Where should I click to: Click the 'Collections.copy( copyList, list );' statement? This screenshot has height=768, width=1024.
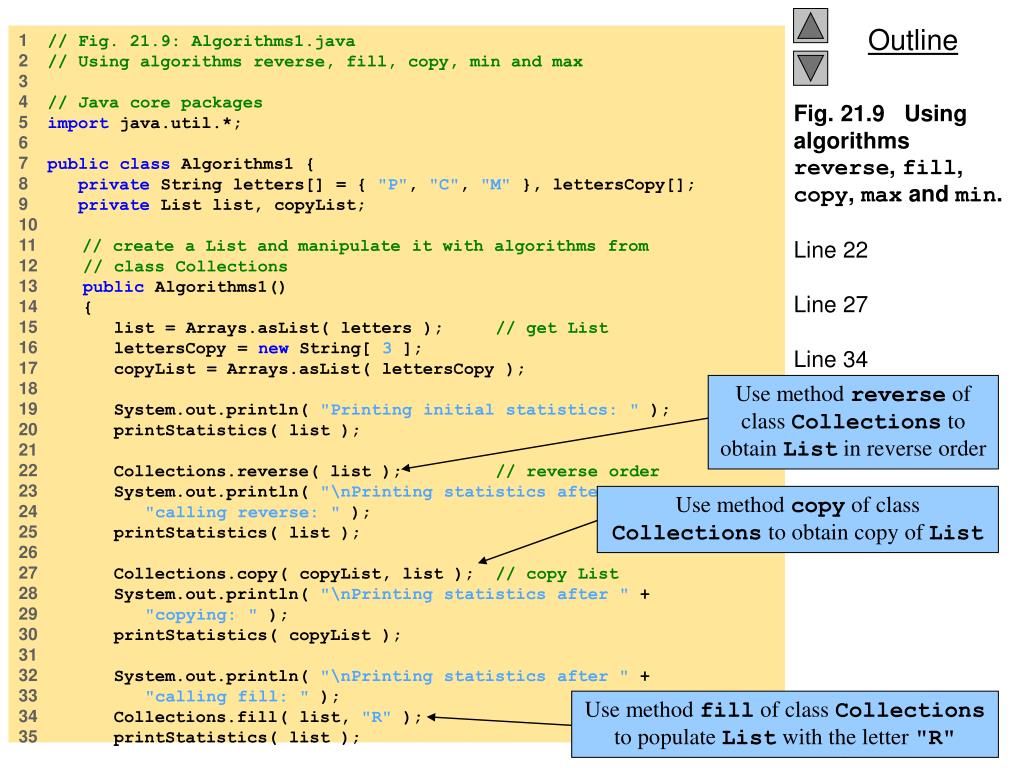293,573
